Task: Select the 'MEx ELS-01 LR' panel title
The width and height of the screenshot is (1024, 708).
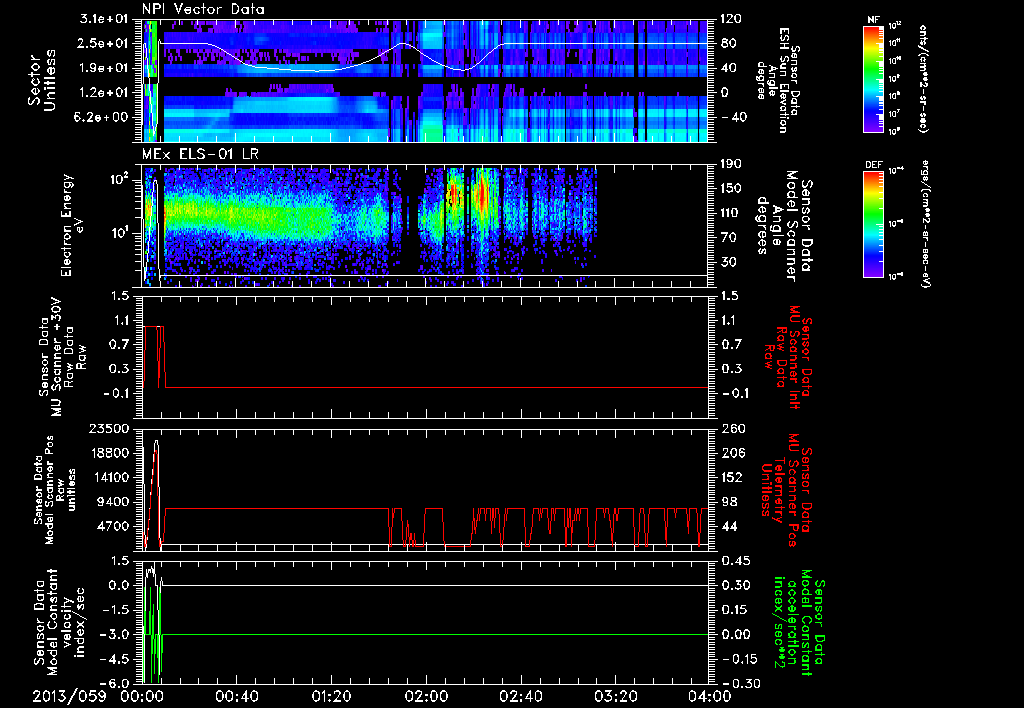Action: pyautogui.click(x=199, y=154)
